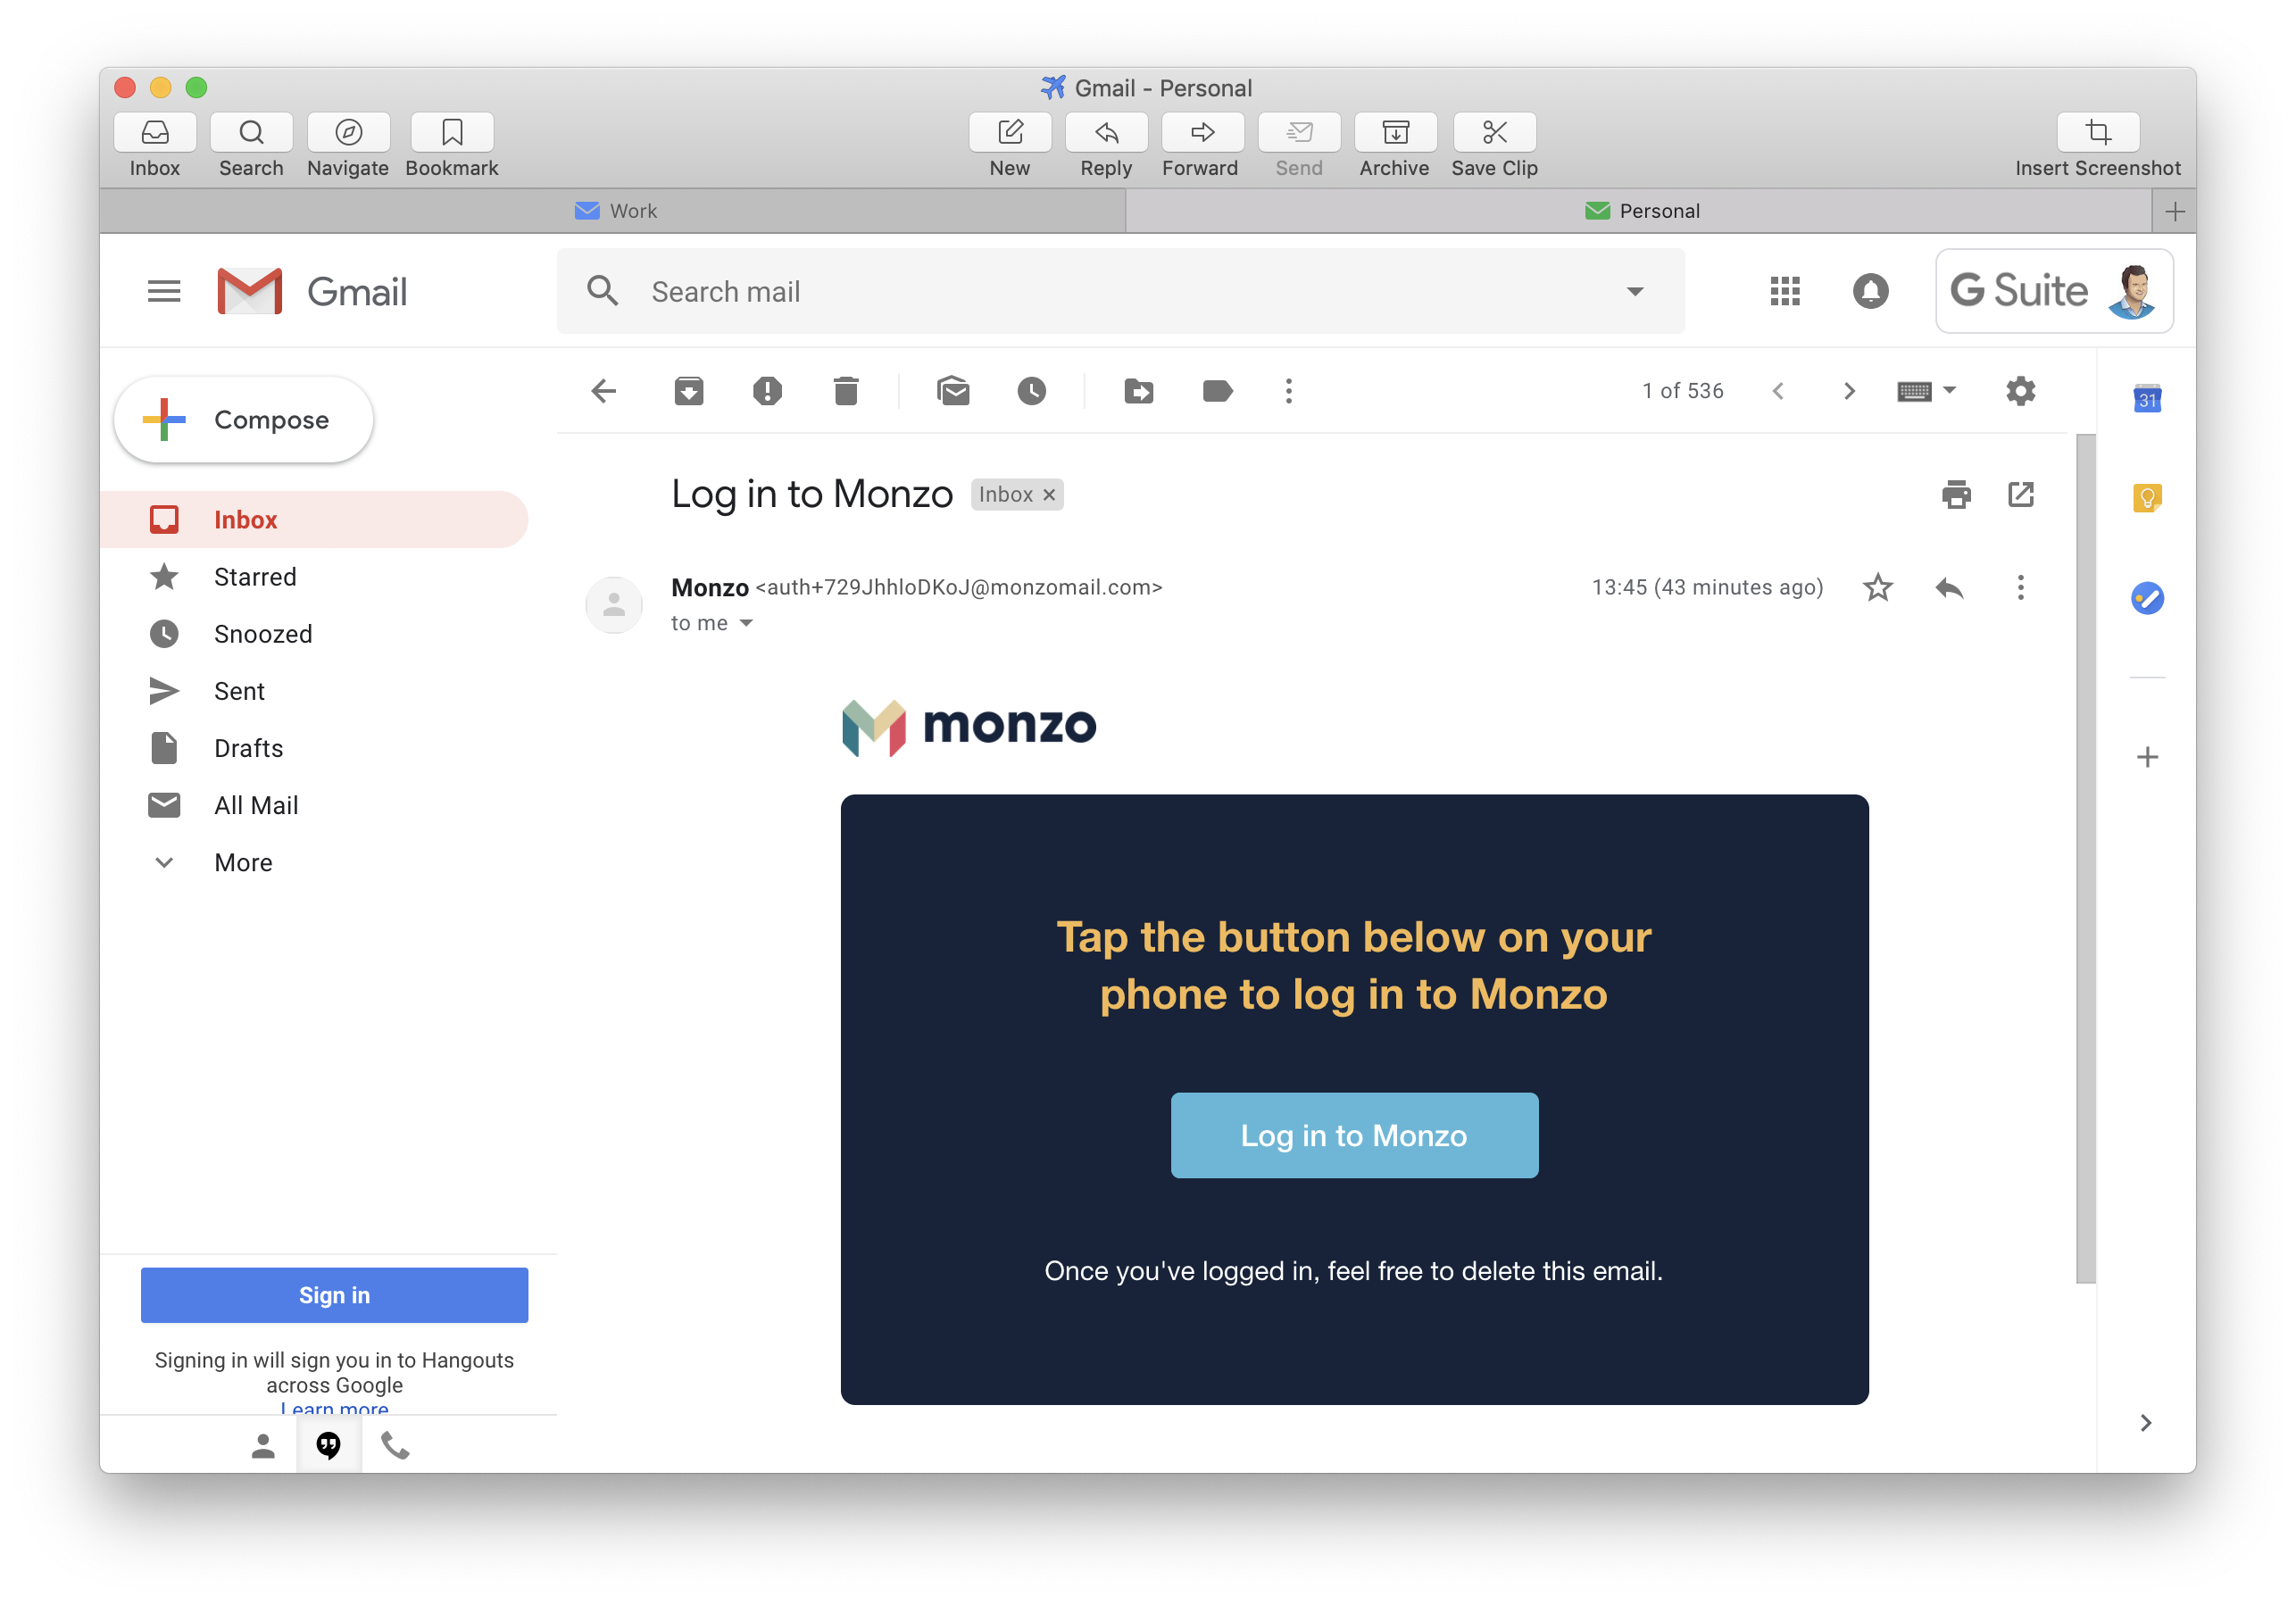The height and width of the screenshot is (1605, 2296).
Task: Click the Mark as read icon
Action: click(x=954, y=391)
